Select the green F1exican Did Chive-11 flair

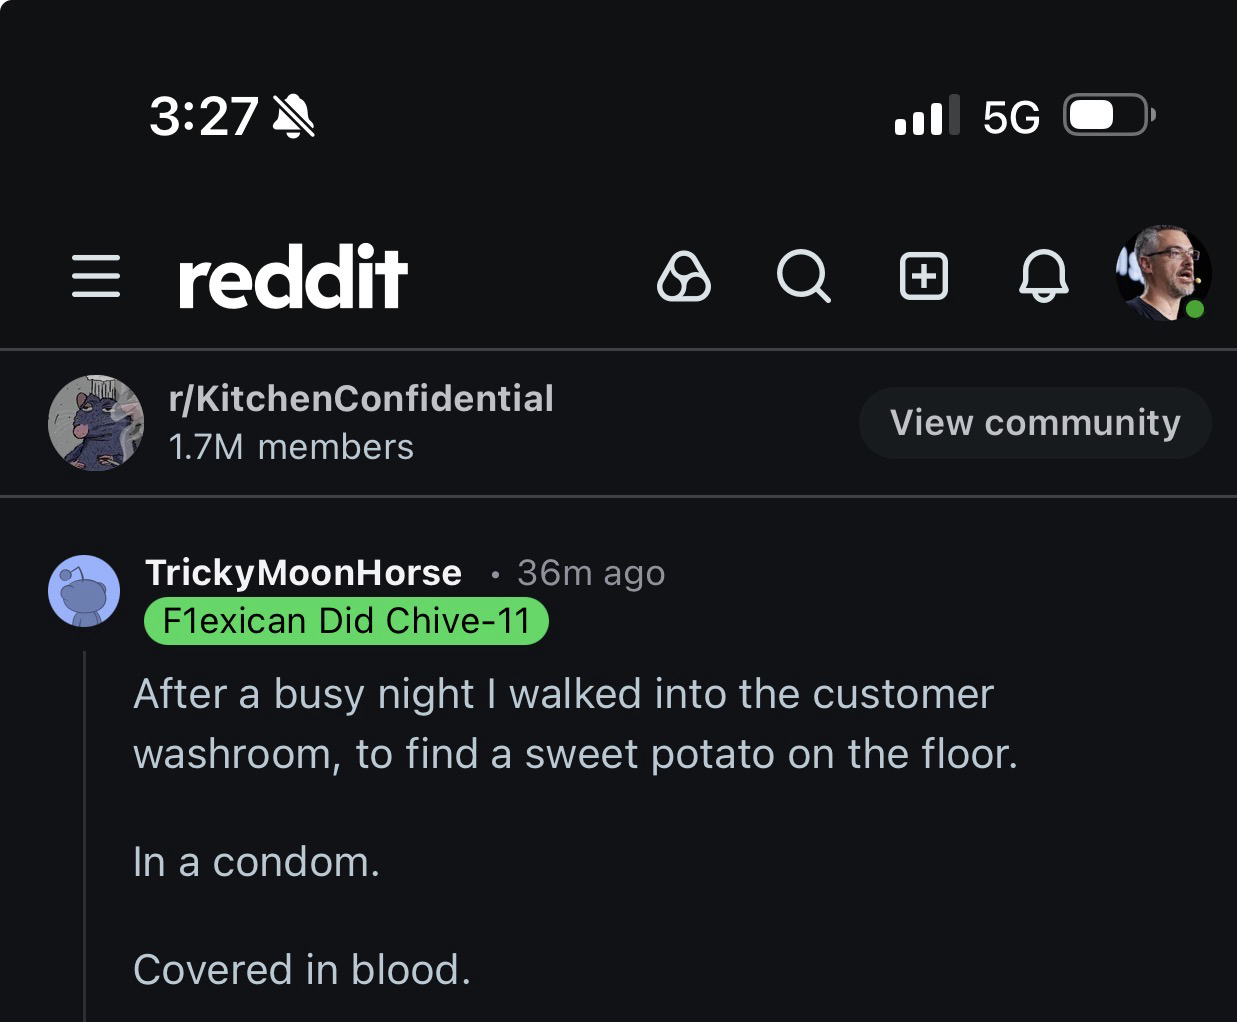pos(346,621)
